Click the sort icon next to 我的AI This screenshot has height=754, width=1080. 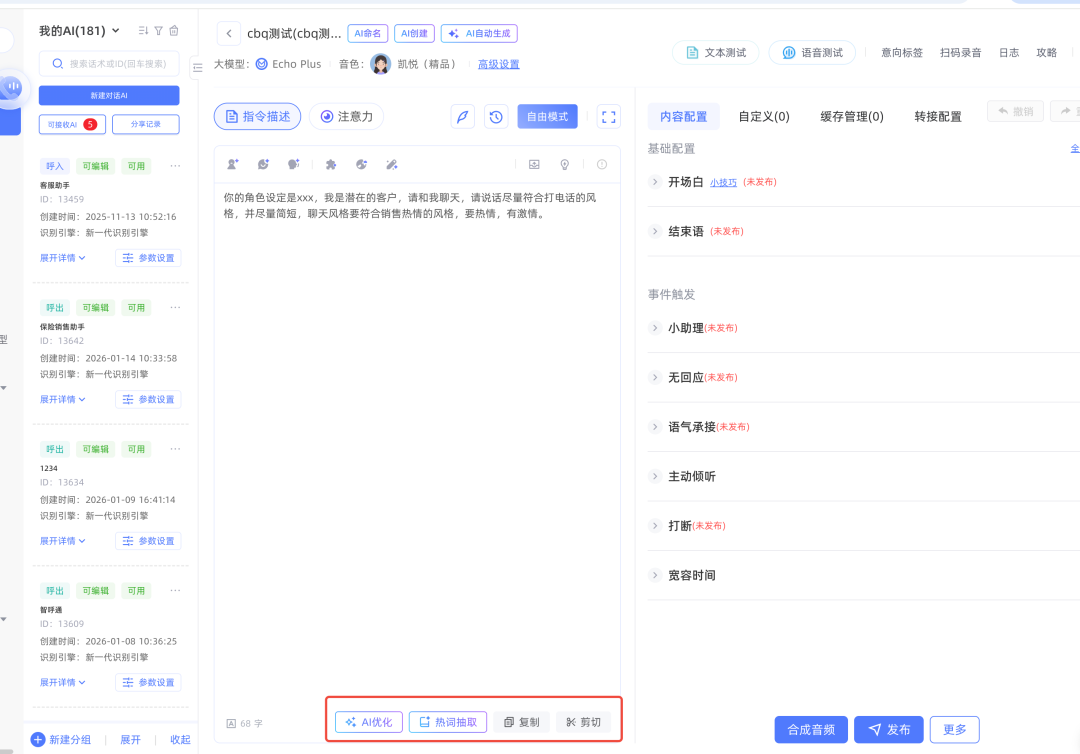click(142, 31)
